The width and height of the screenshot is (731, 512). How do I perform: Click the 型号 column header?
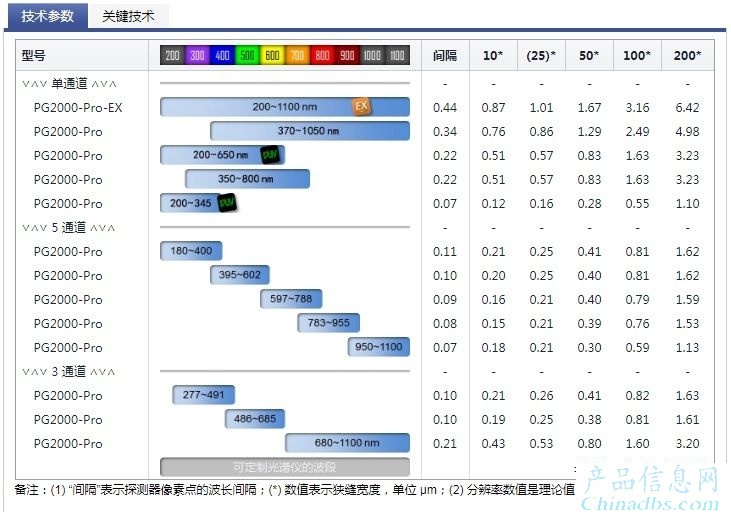coord(34,55)
